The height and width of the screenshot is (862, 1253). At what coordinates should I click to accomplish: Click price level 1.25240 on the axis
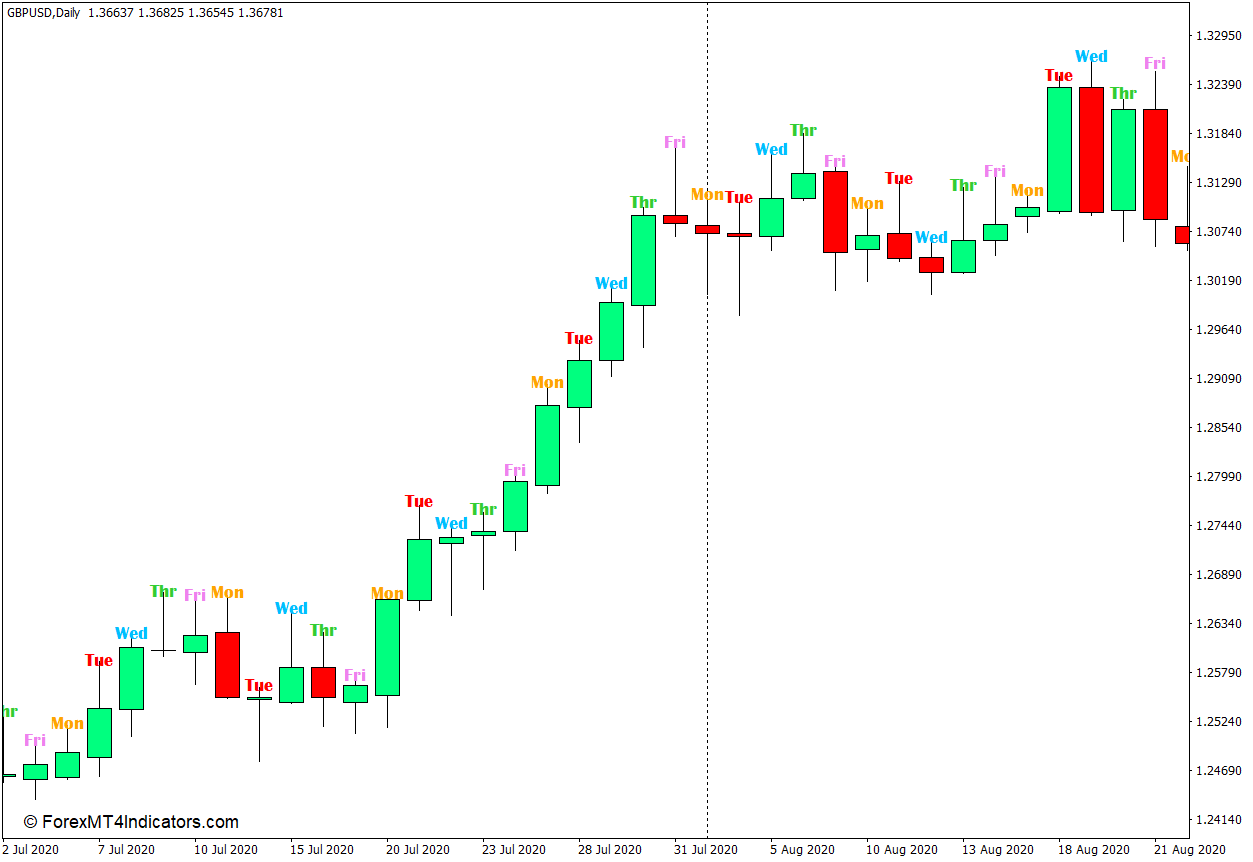pyautogui.click(x=1218, y=722)
